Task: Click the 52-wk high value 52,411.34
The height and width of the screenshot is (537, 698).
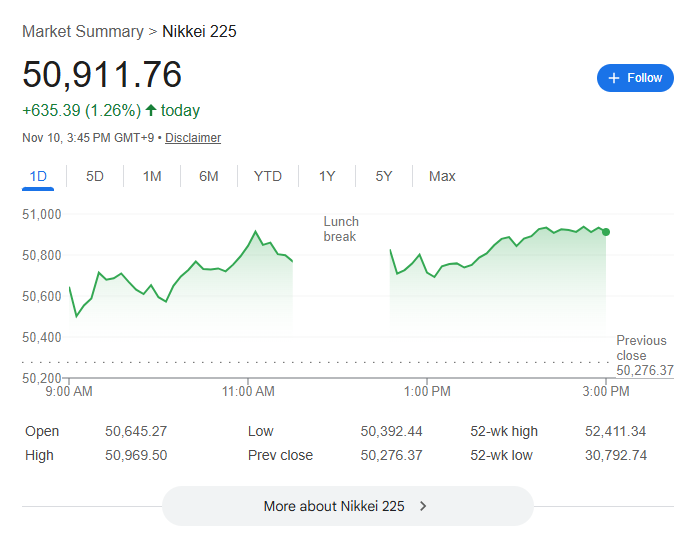Action: point(615,431)
